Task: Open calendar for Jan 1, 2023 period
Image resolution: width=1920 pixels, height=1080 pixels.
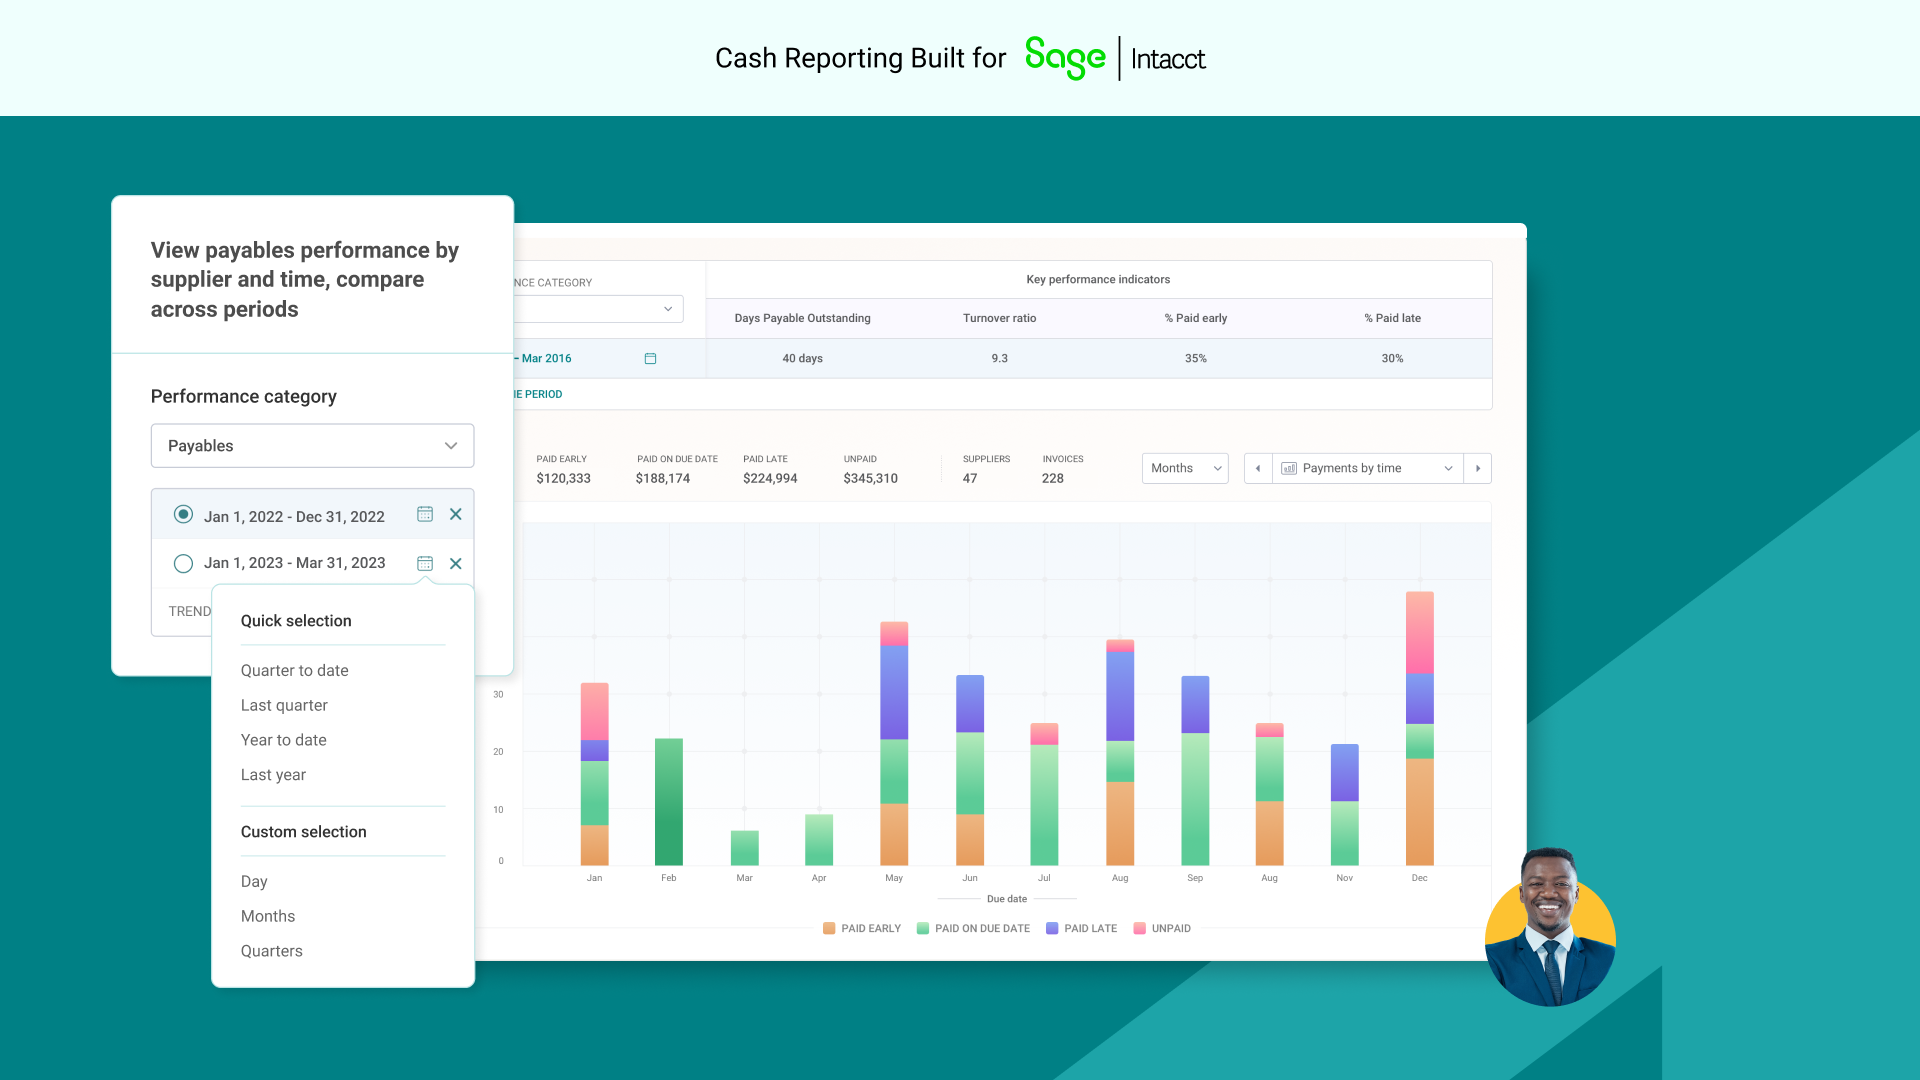Action: 425,563
